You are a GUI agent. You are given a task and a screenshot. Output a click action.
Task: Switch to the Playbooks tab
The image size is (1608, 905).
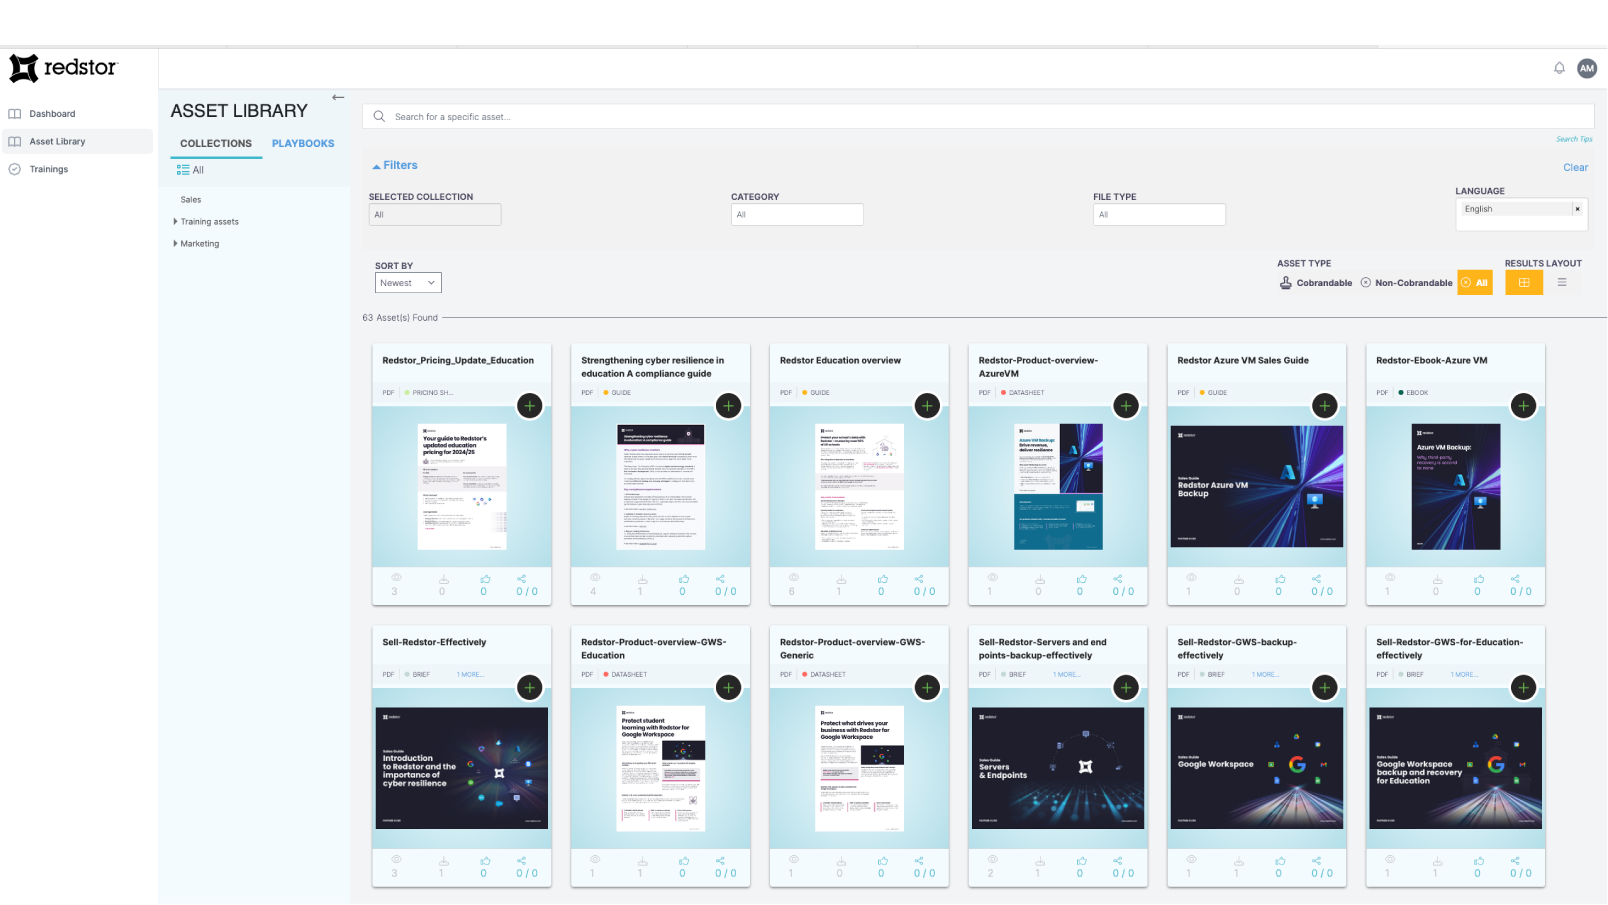pyautogui.click(x=303, y=144)
